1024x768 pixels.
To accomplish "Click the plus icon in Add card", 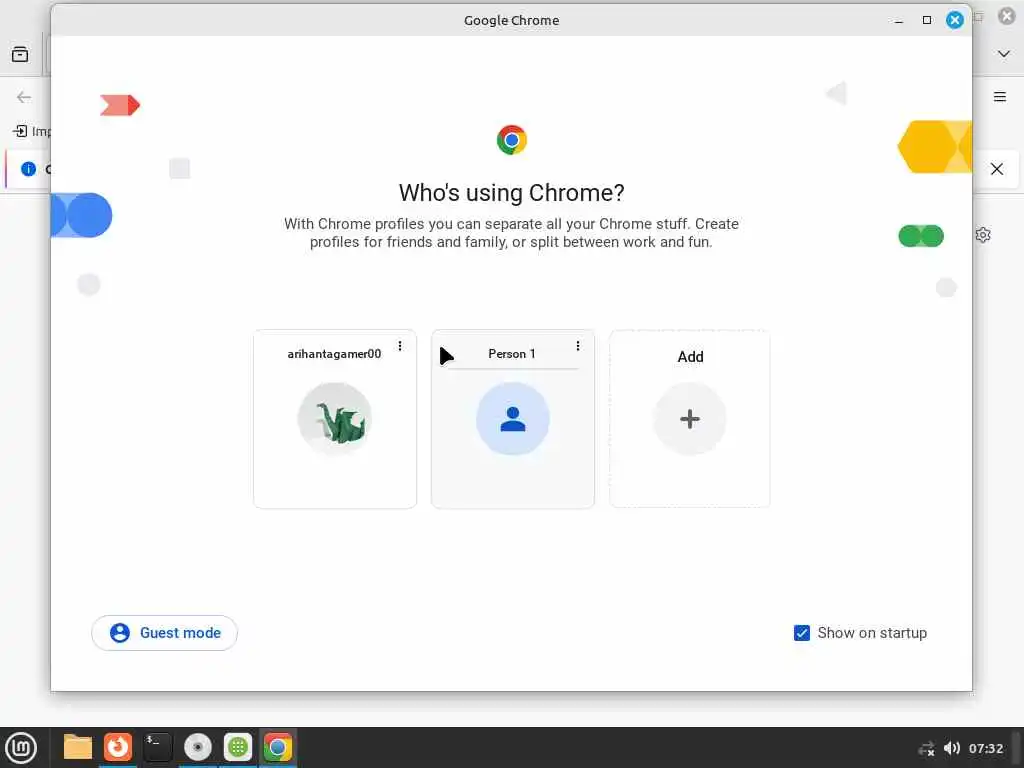I will click(x=690, y=419).
